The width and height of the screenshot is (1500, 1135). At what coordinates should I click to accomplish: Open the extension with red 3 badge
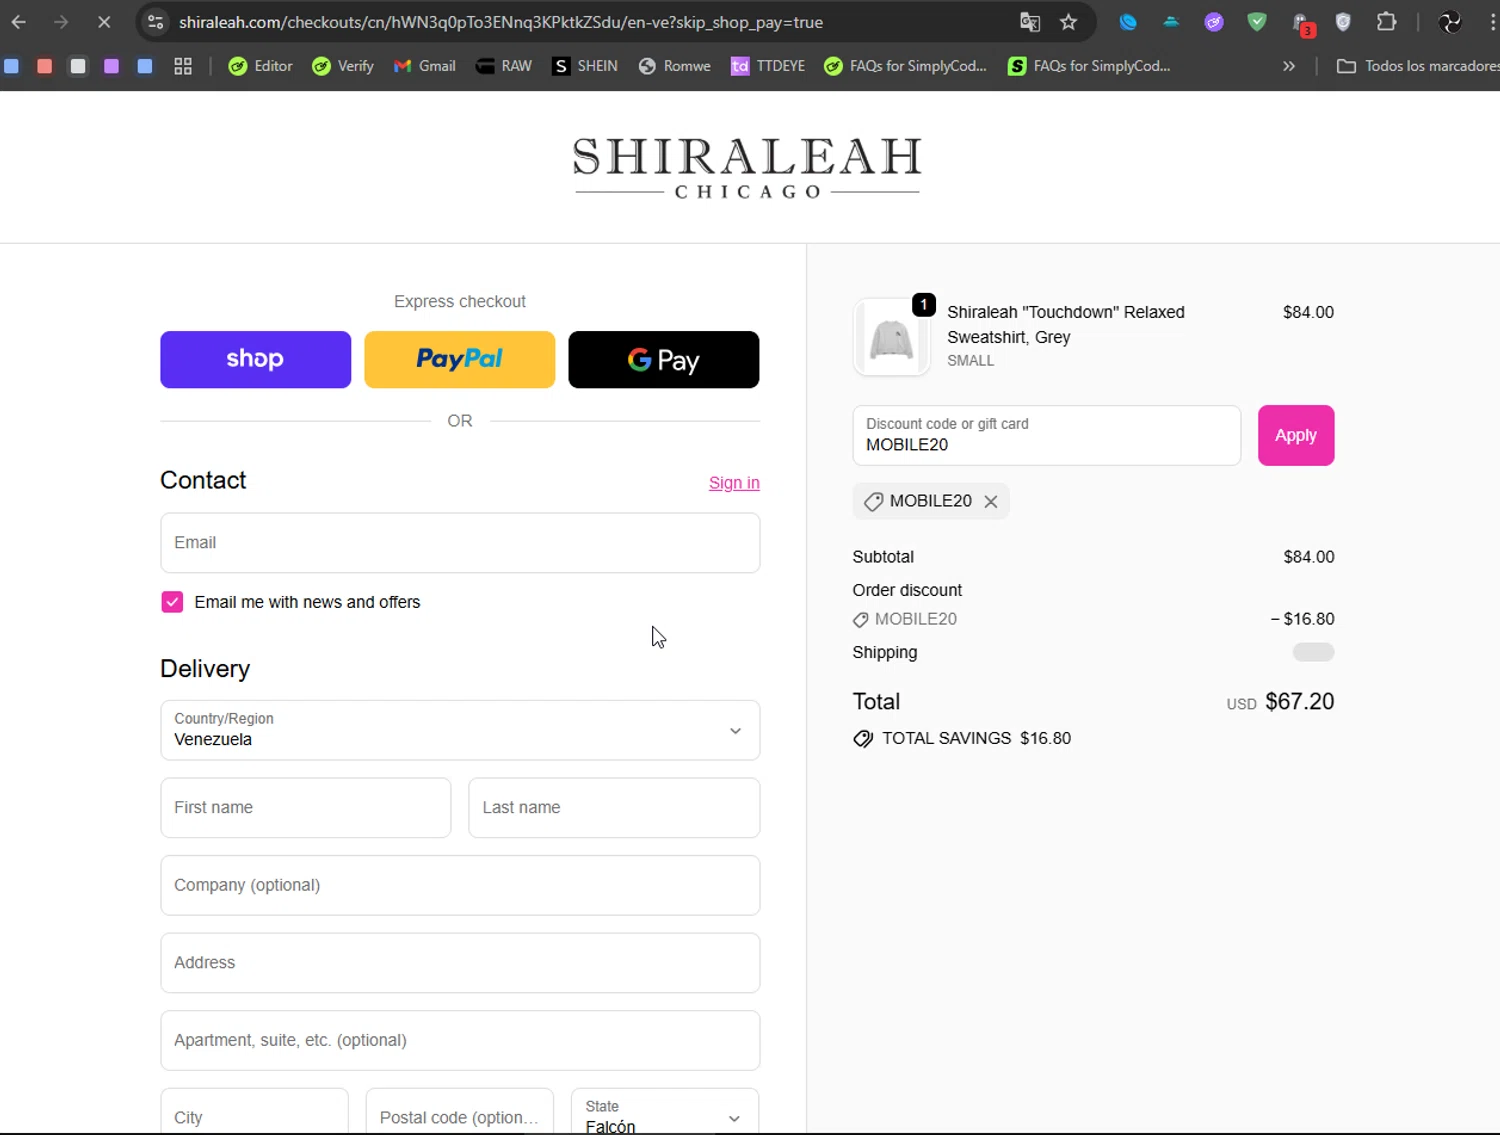[x=1301, y=23]
